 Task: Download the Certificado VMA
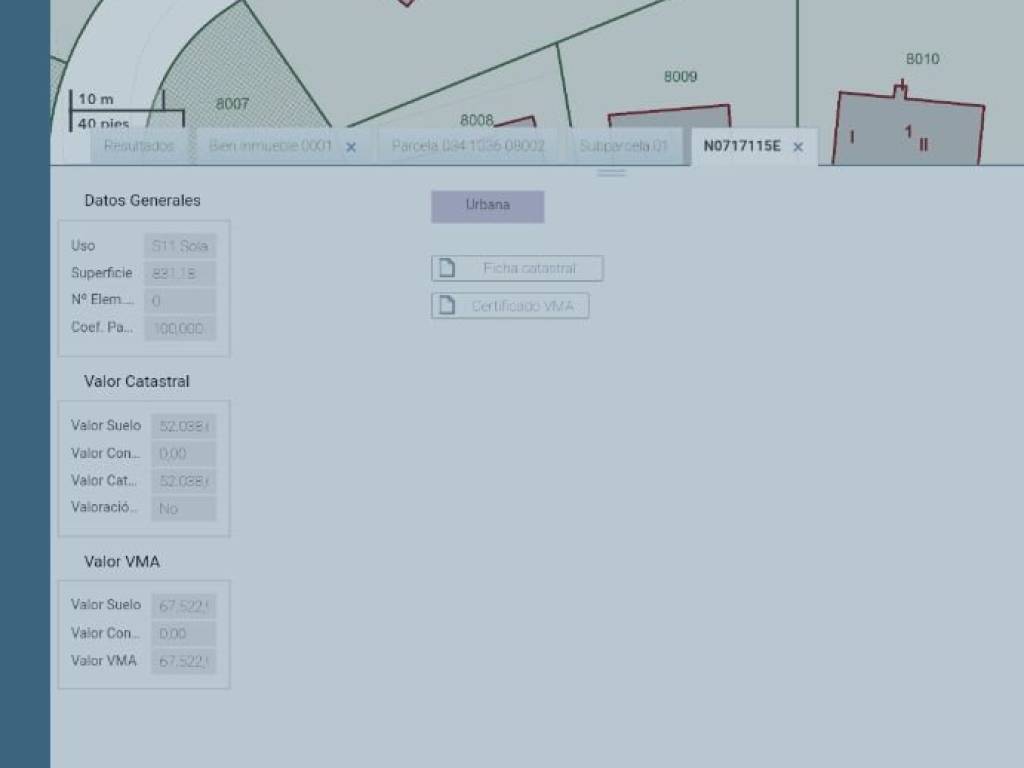pyautogui.click(x=522, y=306)
